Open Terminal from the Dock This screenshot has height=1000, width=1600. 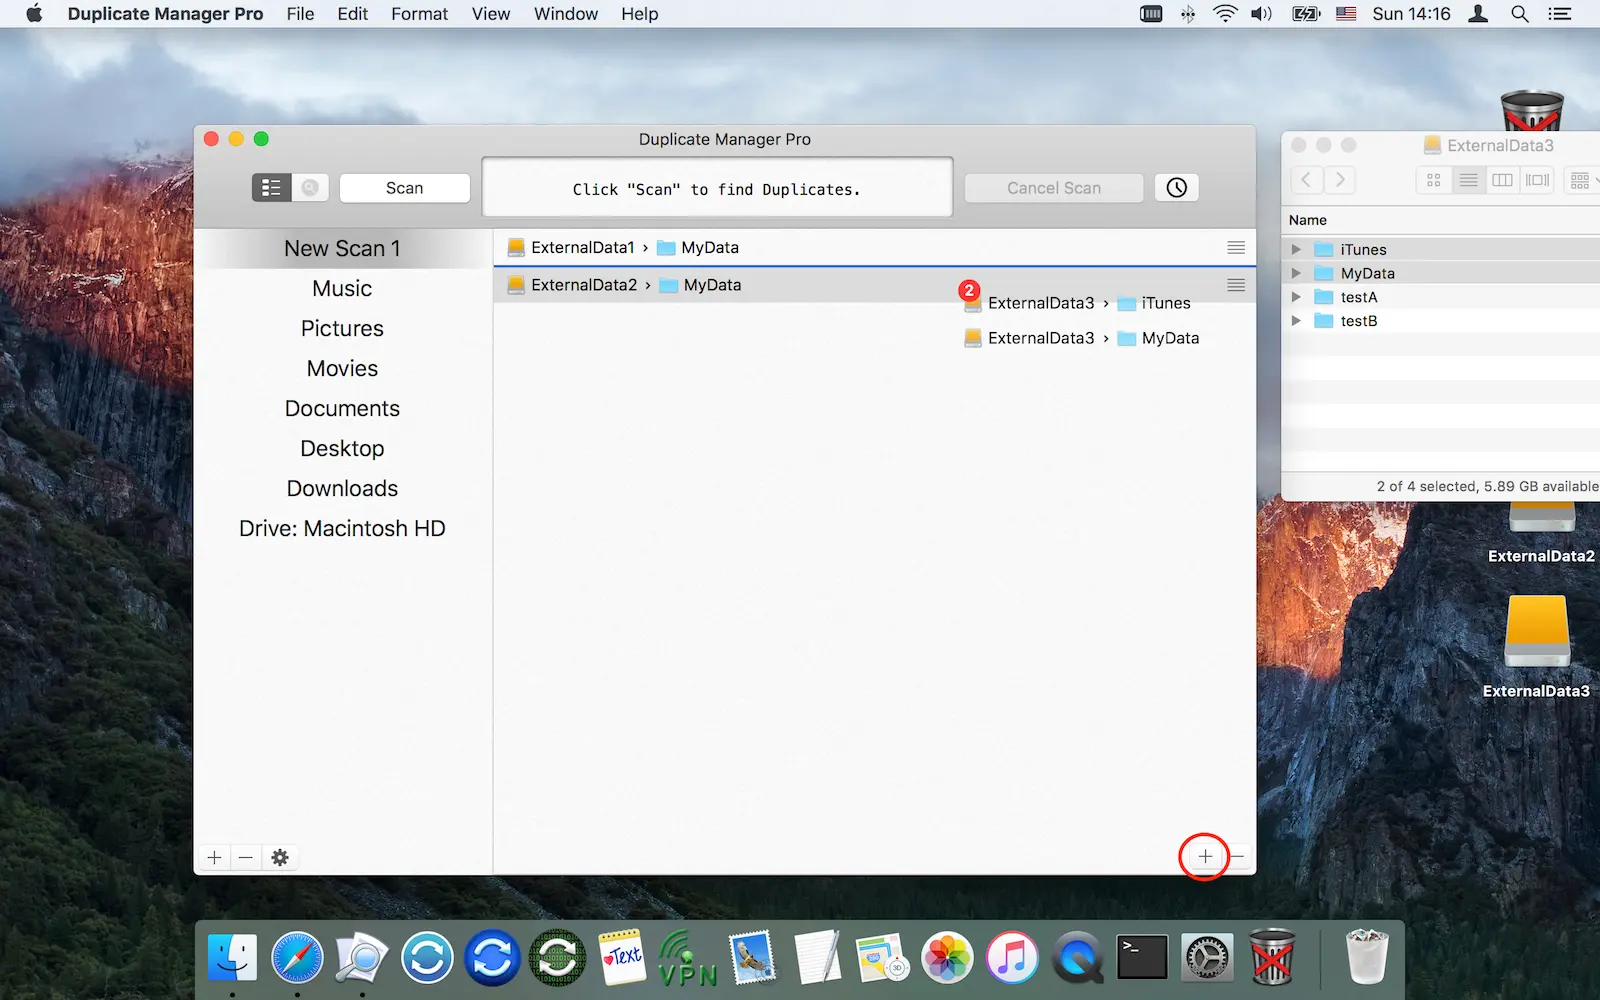pos(1142,957)
